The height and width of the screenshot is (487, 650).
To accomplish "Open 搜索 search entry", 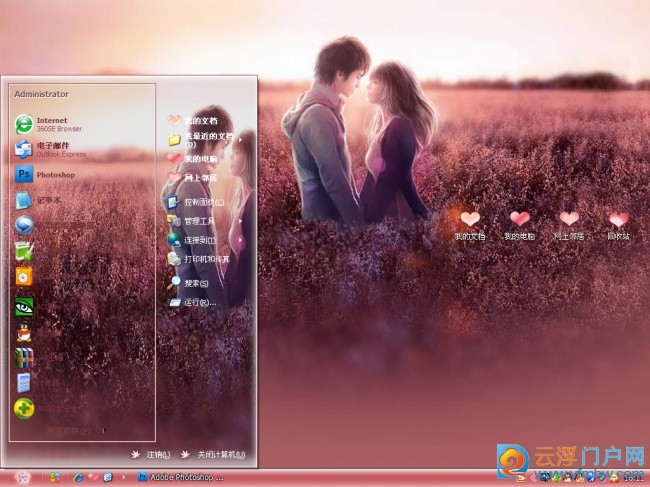I will point(188,283).
